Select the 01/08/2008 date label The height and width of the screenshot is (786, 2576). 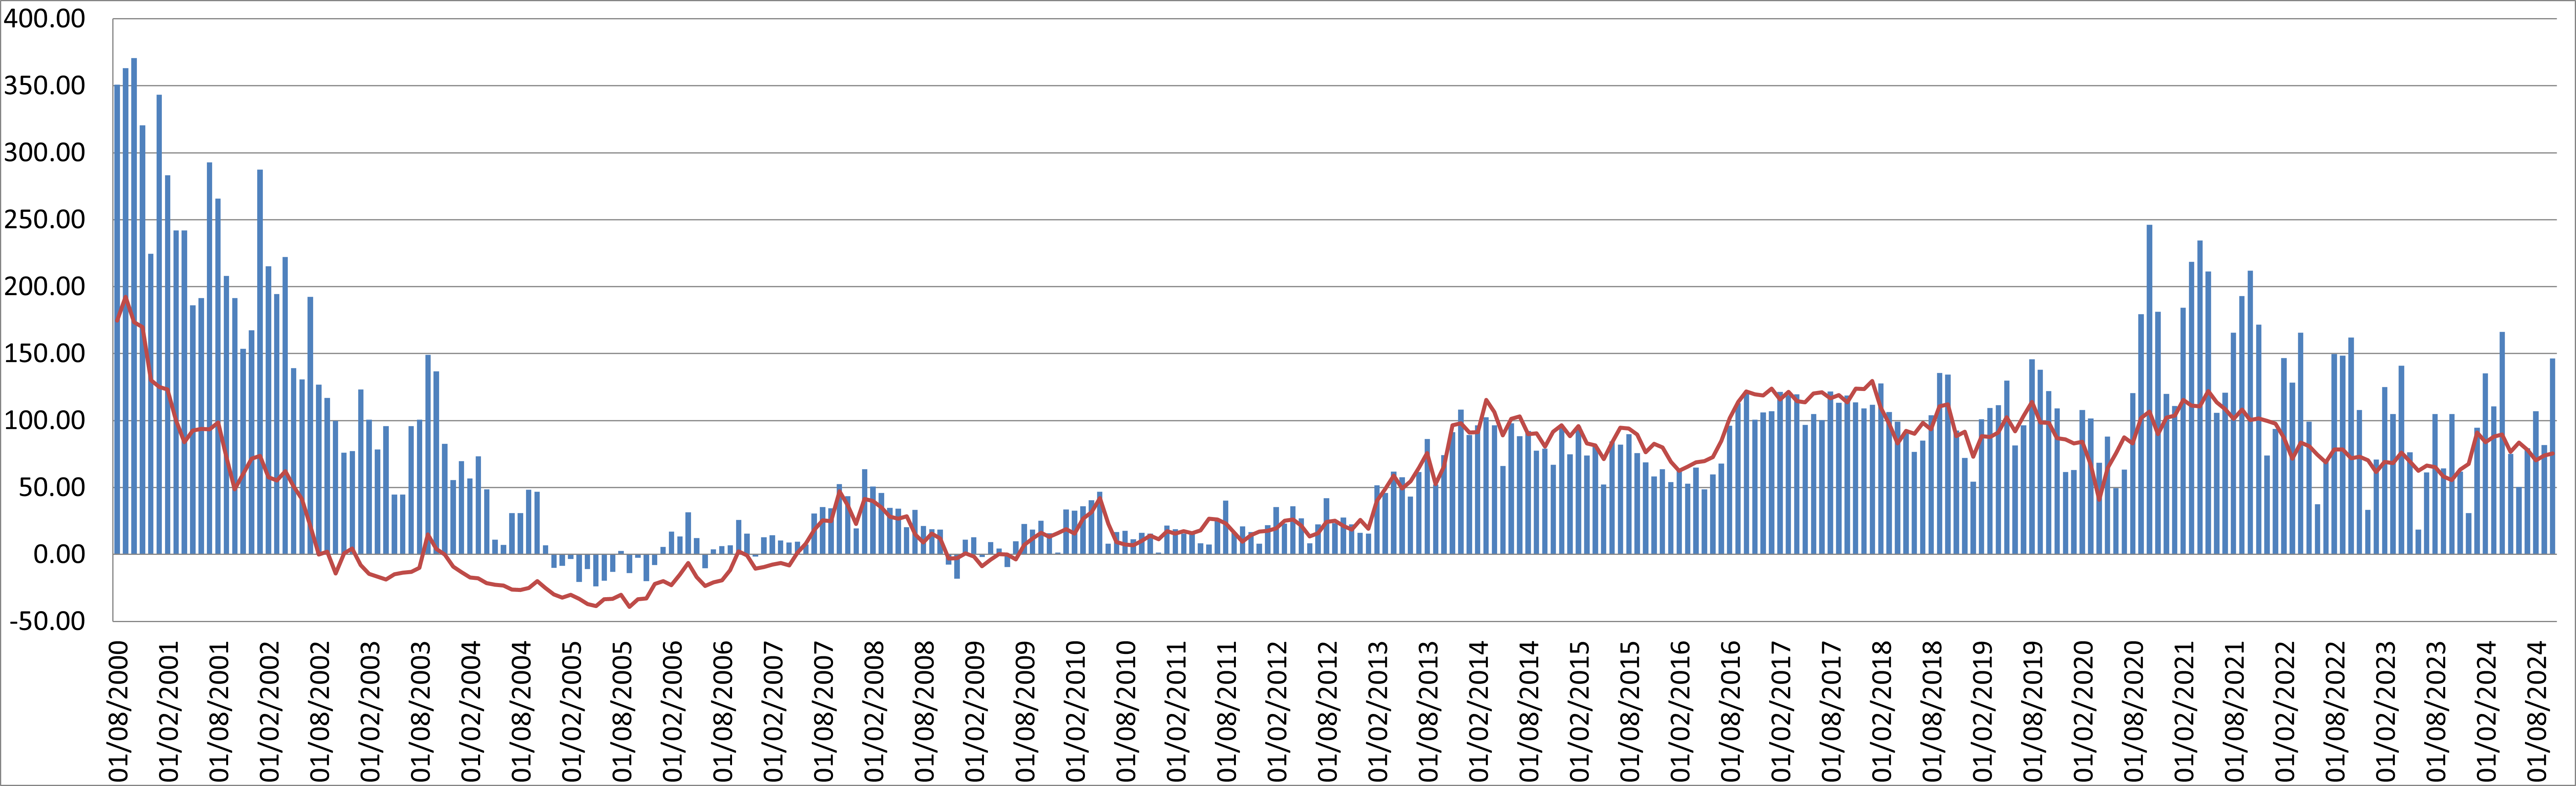[x=924, y=712]
